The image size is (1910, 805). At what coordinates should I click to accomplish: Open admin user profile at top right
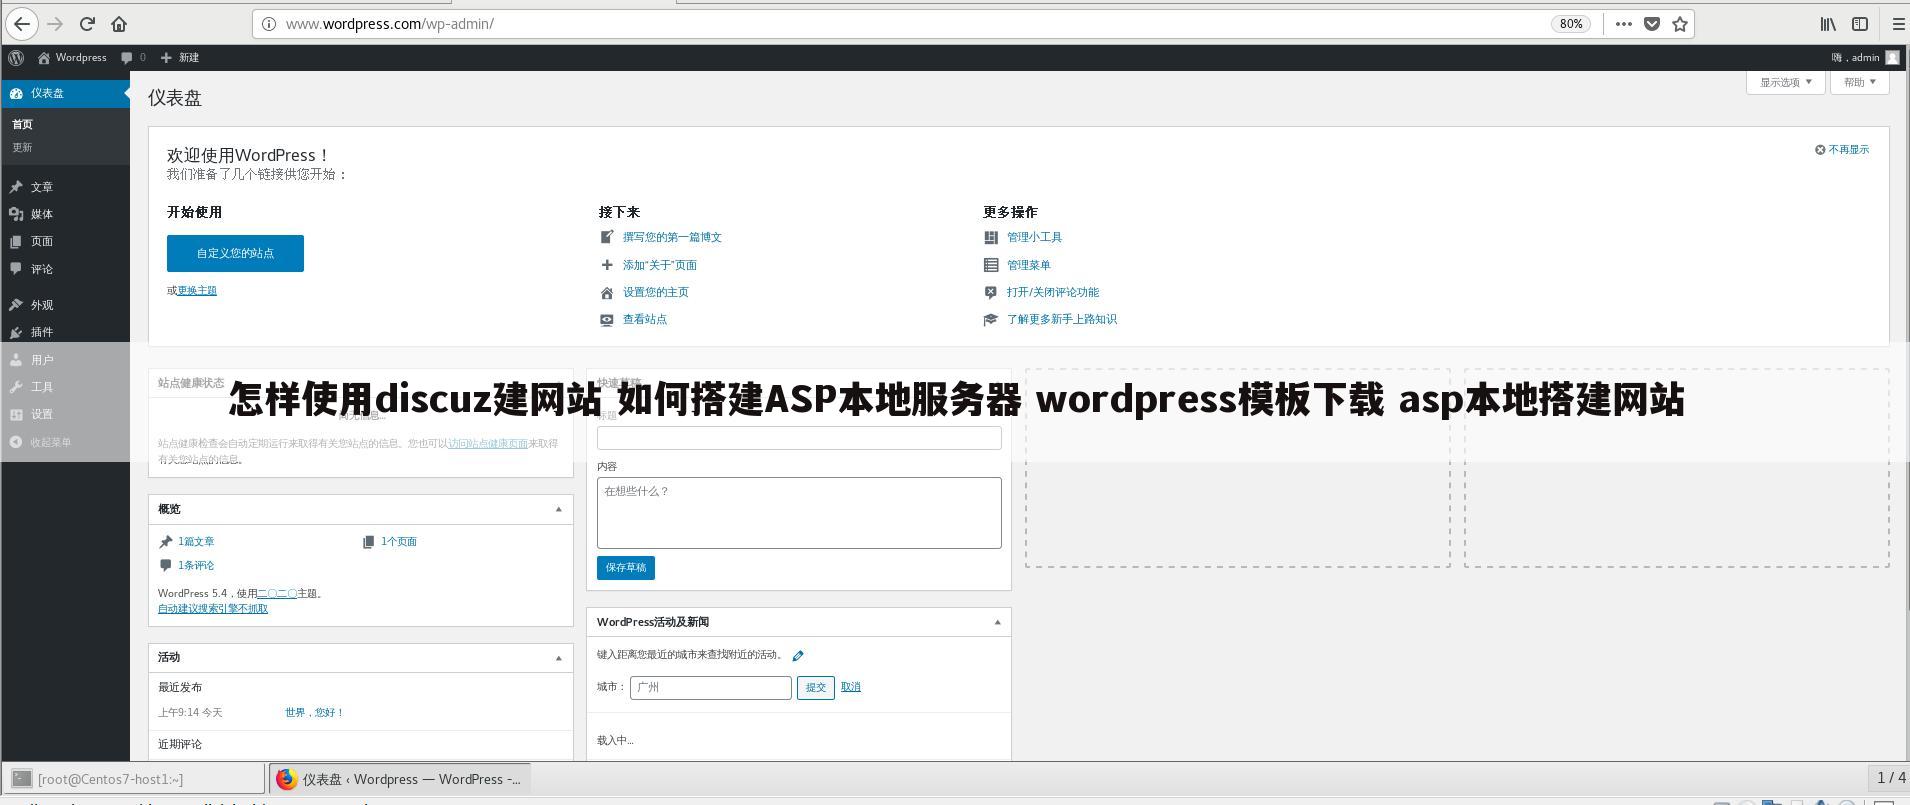click(1865, 58)
